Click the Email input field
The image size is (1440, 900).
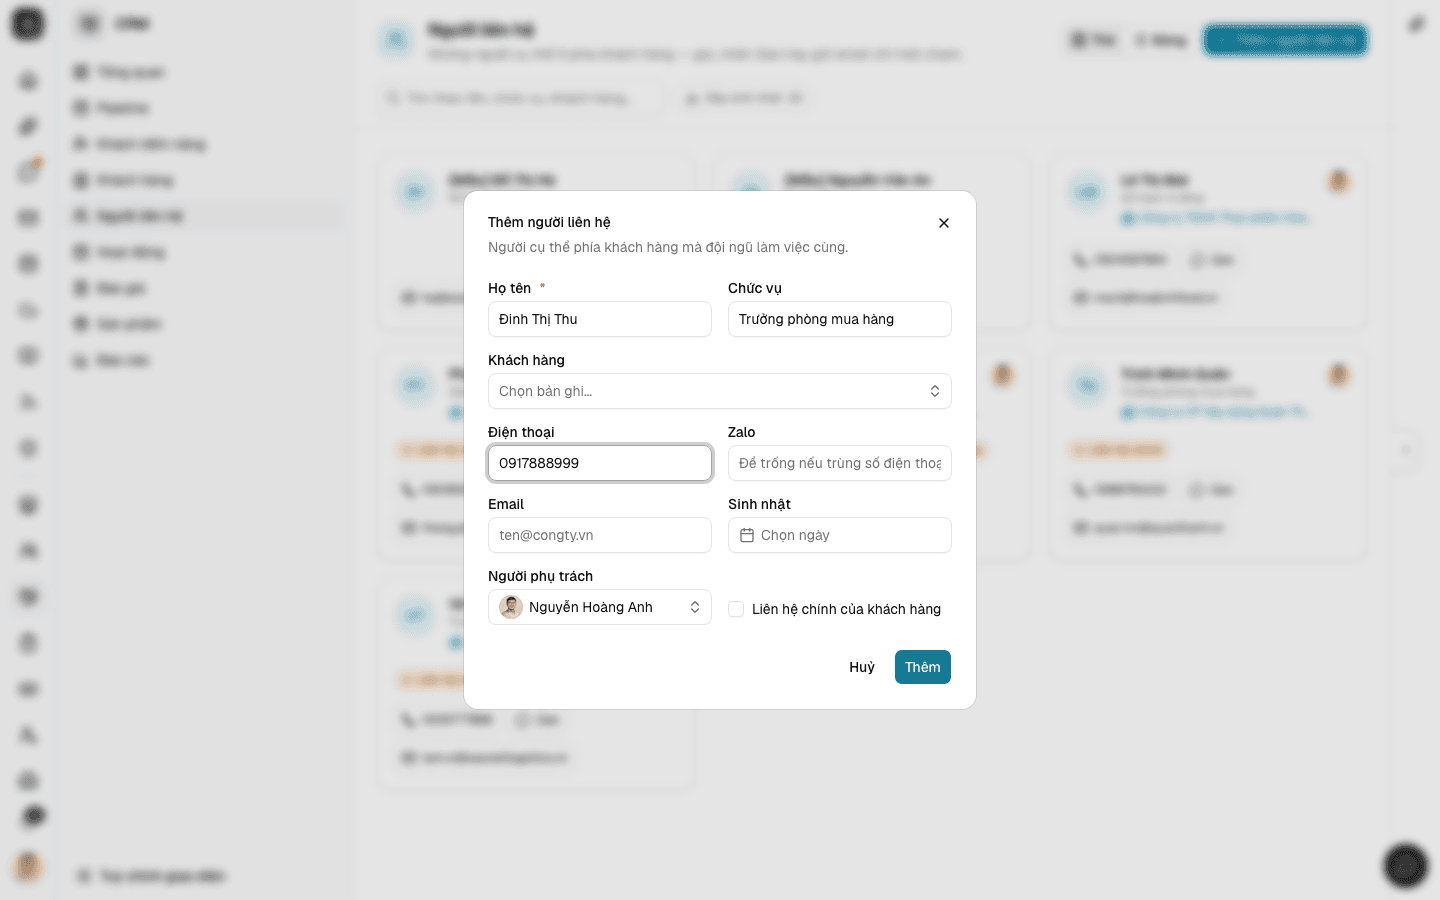point(600,535)
